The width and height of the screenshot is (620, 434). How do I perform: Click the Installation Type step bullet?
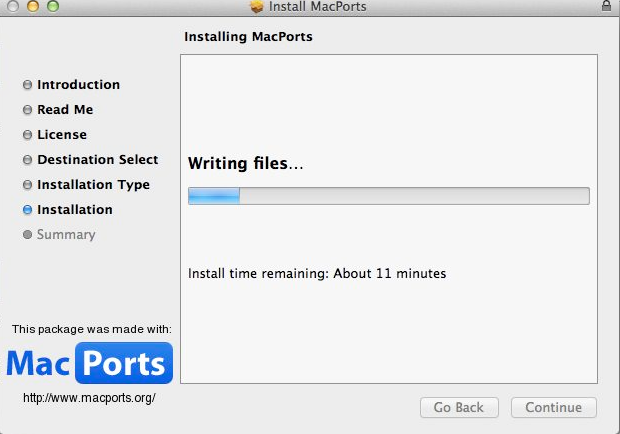[x=27, y=185]
